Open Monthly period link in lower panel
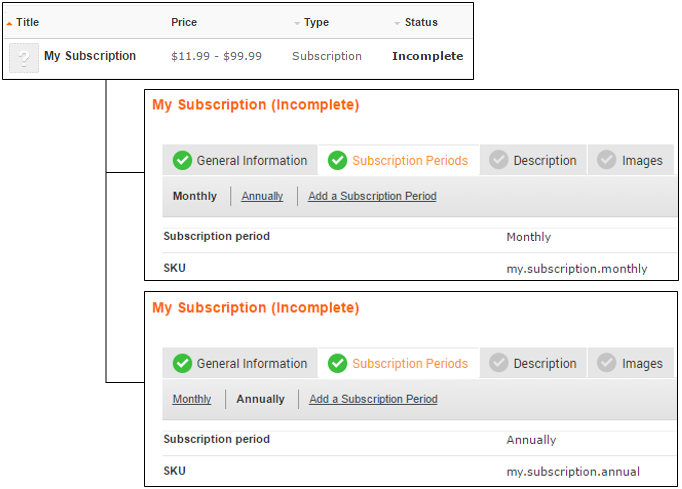 point(192,399)
